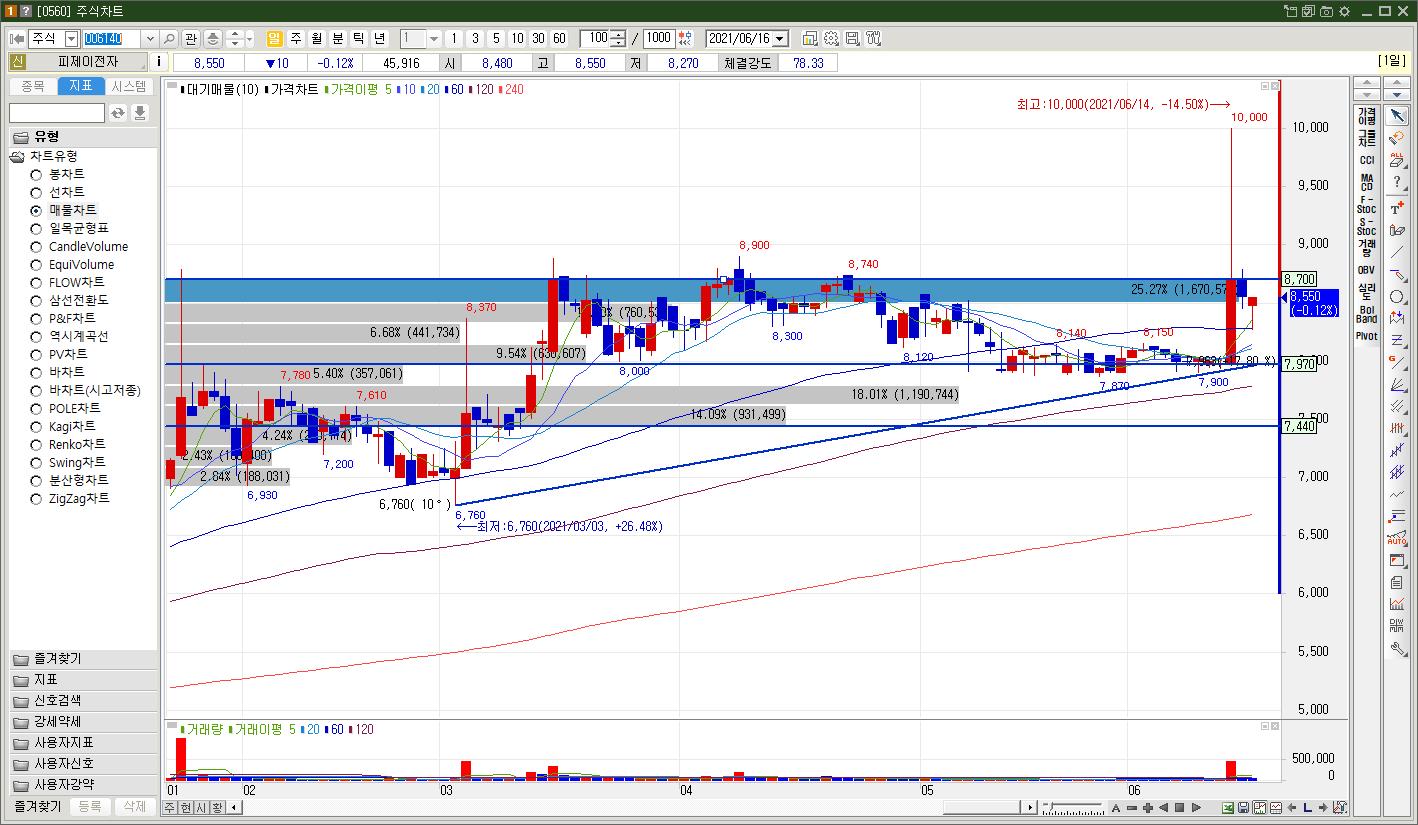1418x825 pixels.
Task: Open the stock code history dropdown
Action: coord(150,39)
